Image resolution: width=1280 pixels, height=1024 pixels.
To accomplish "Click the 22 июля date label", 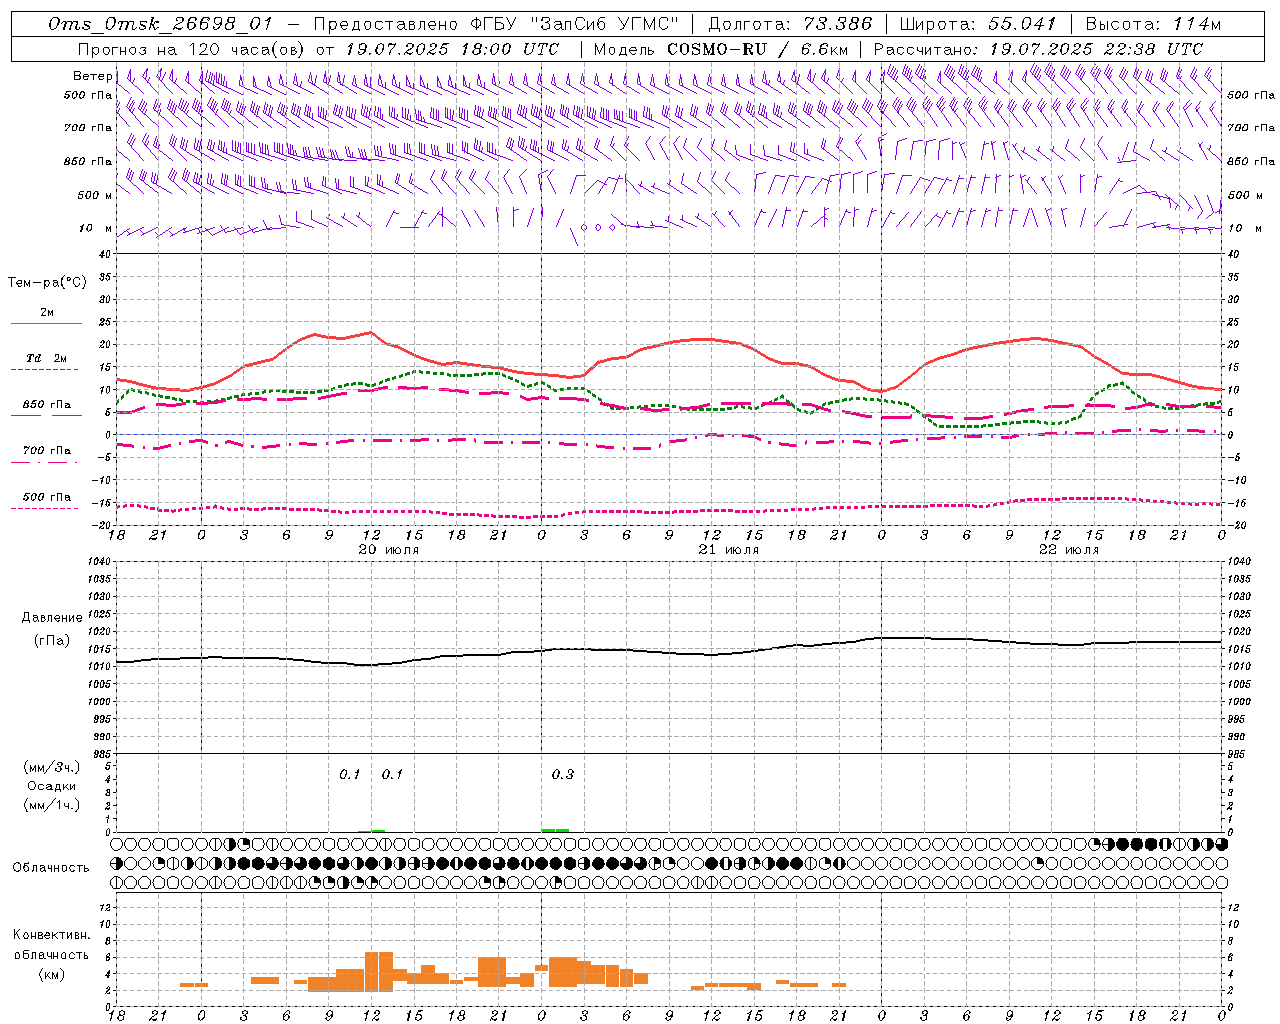I will pyautogui.click(x=1068, y=549).
